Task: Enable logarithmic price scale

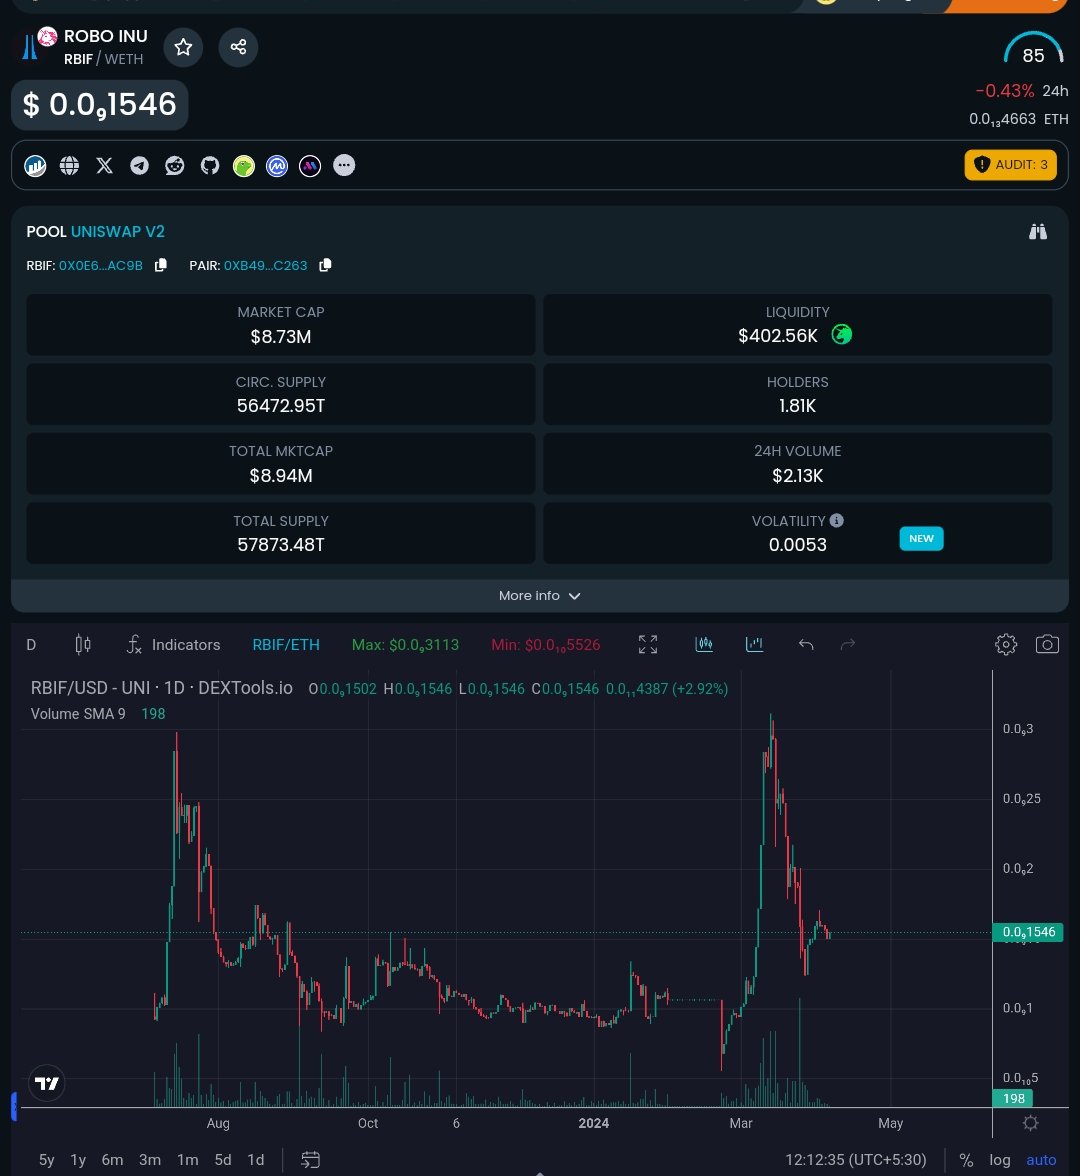Action: click(x=999, y=1159)
